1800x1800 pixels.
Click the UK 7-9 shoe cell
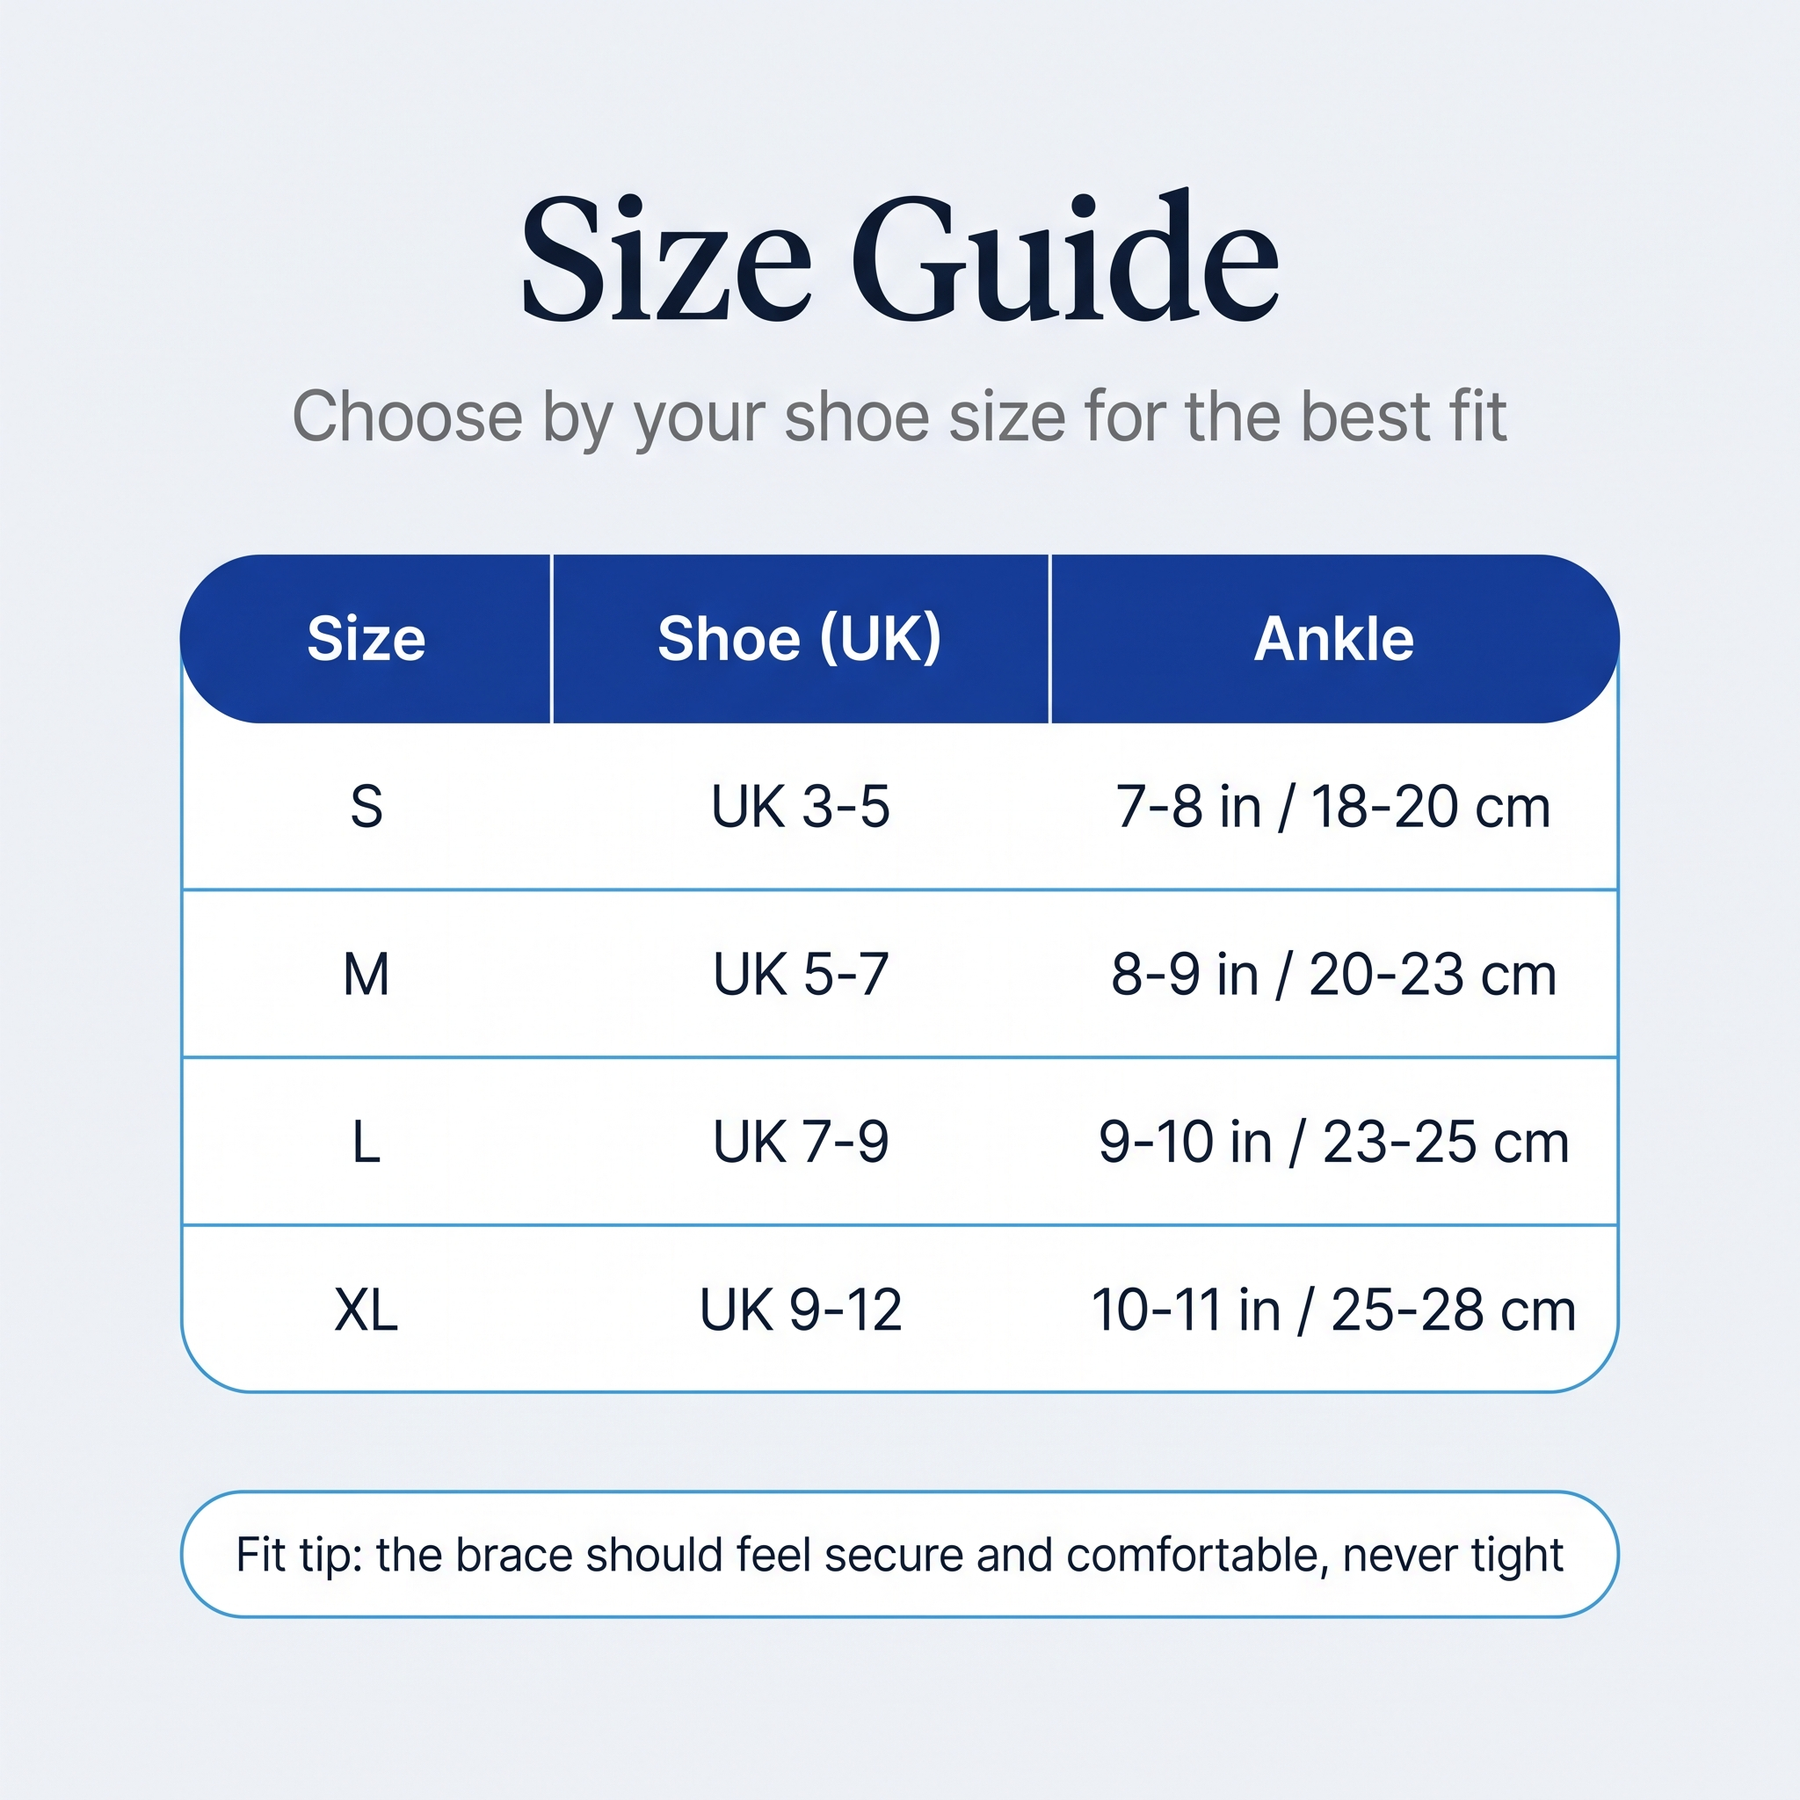point(800,1142)
